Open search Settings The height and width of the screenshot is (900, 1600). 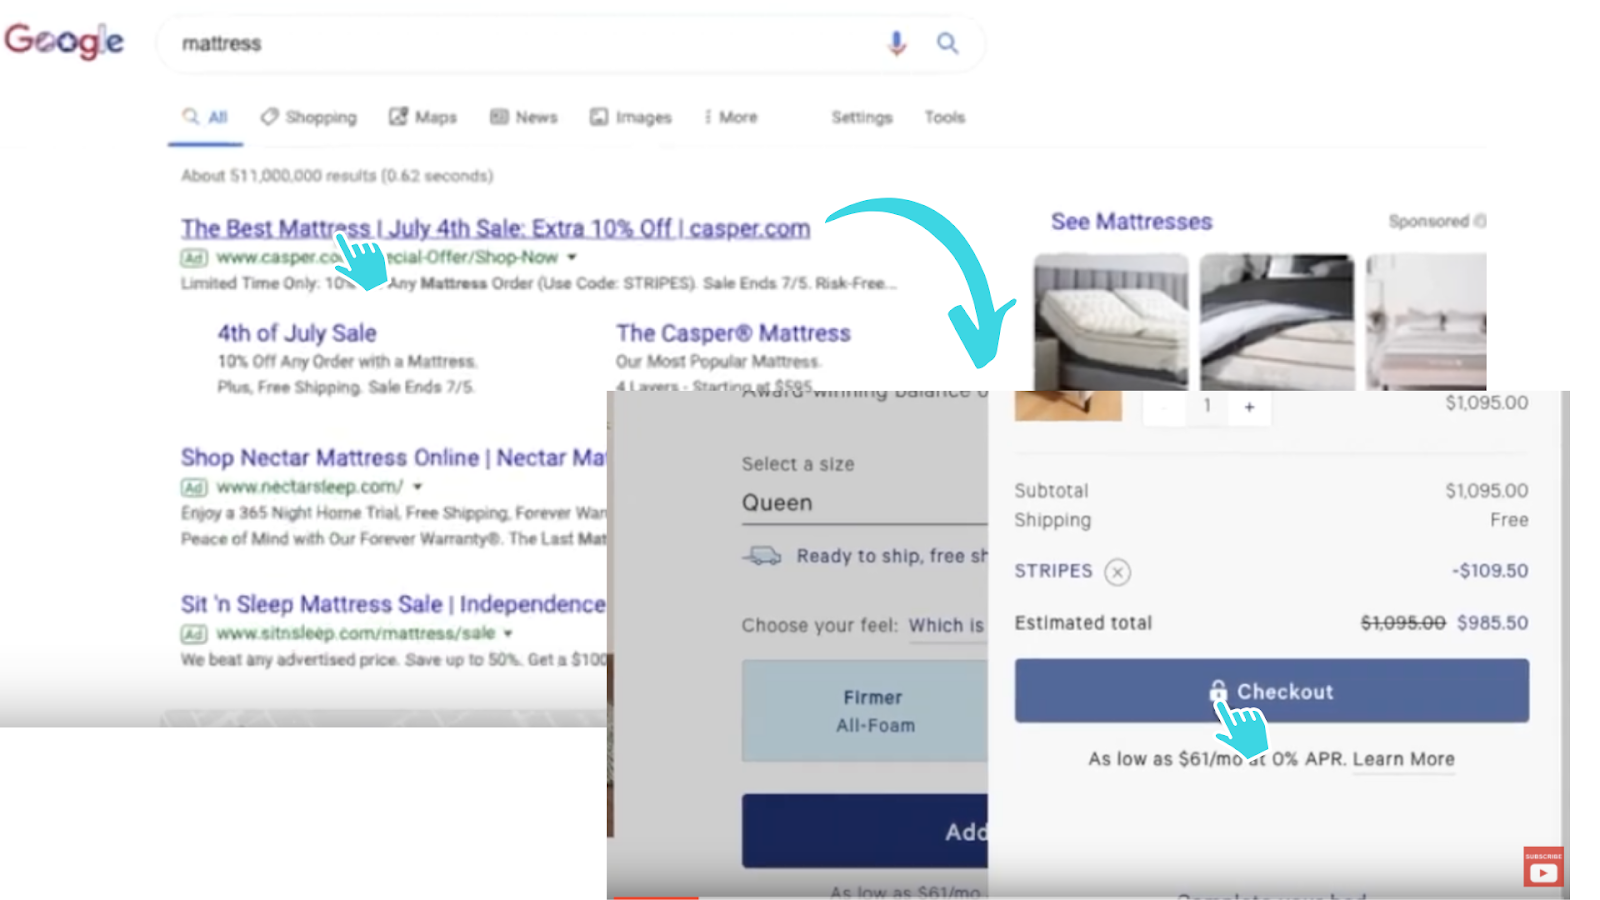[862, 117]
